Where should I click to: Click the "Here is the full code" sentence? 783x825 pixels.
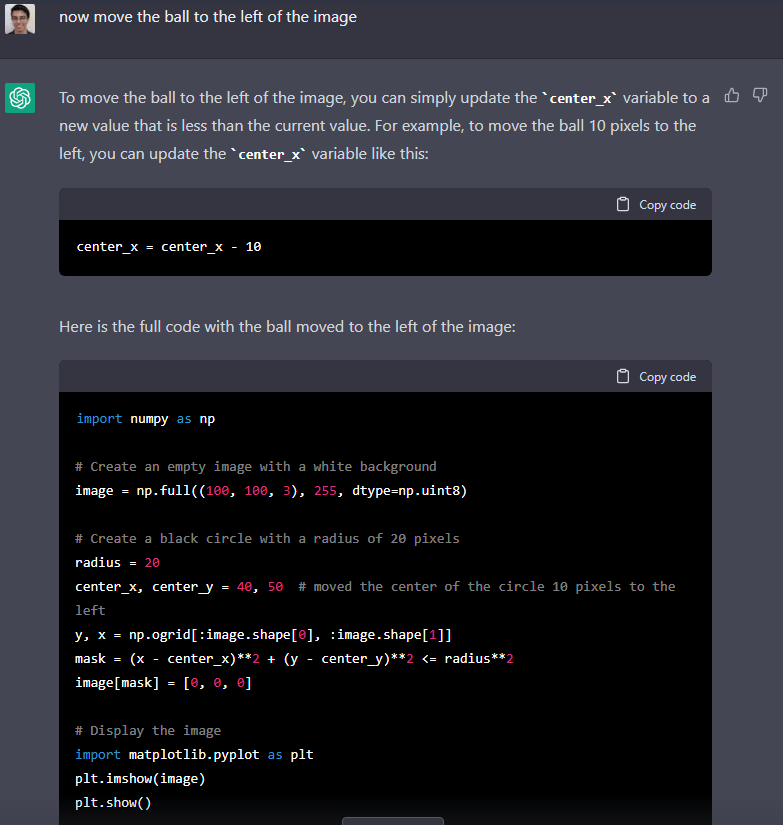point(287,327)
